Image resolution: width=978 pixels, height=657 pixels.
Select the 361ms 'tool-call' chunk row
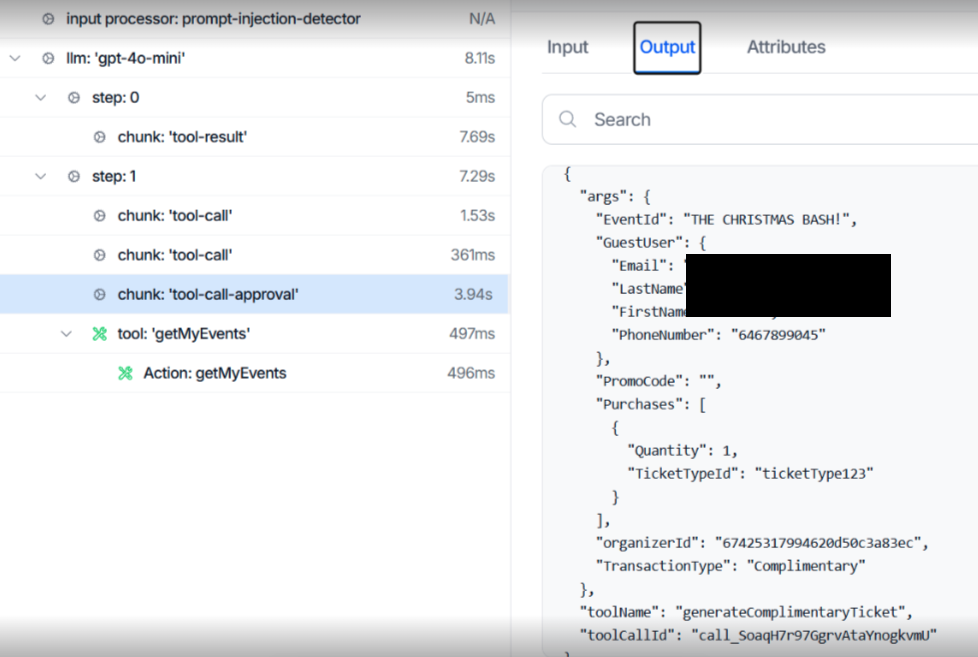(250, 254)
